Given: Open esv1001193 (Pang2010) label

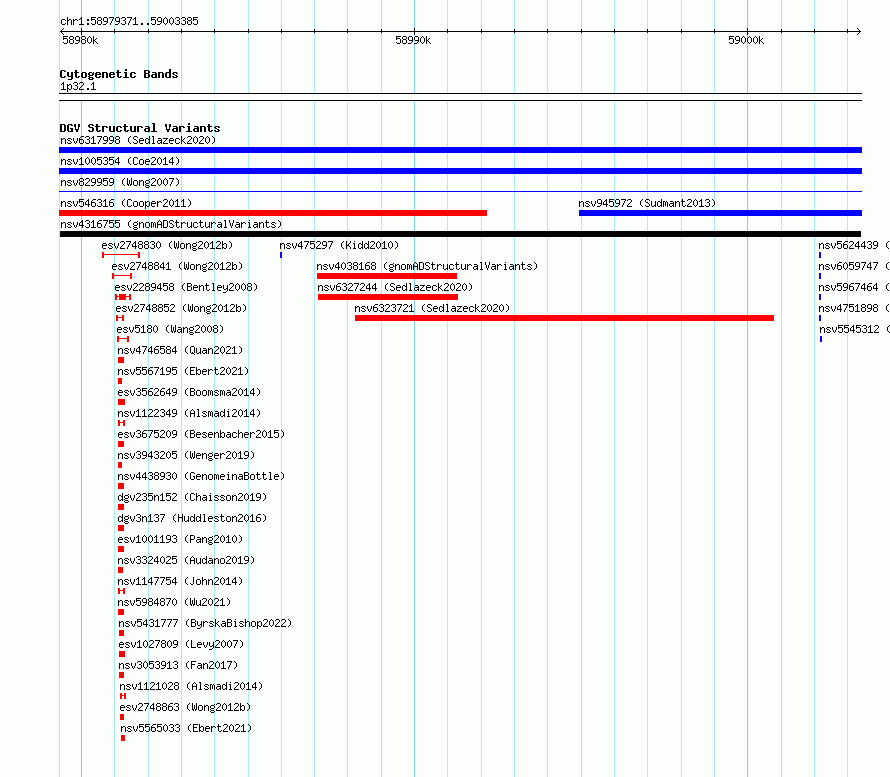Looking at the screenshot, I should pyautogui.click(x=180, y=539).
